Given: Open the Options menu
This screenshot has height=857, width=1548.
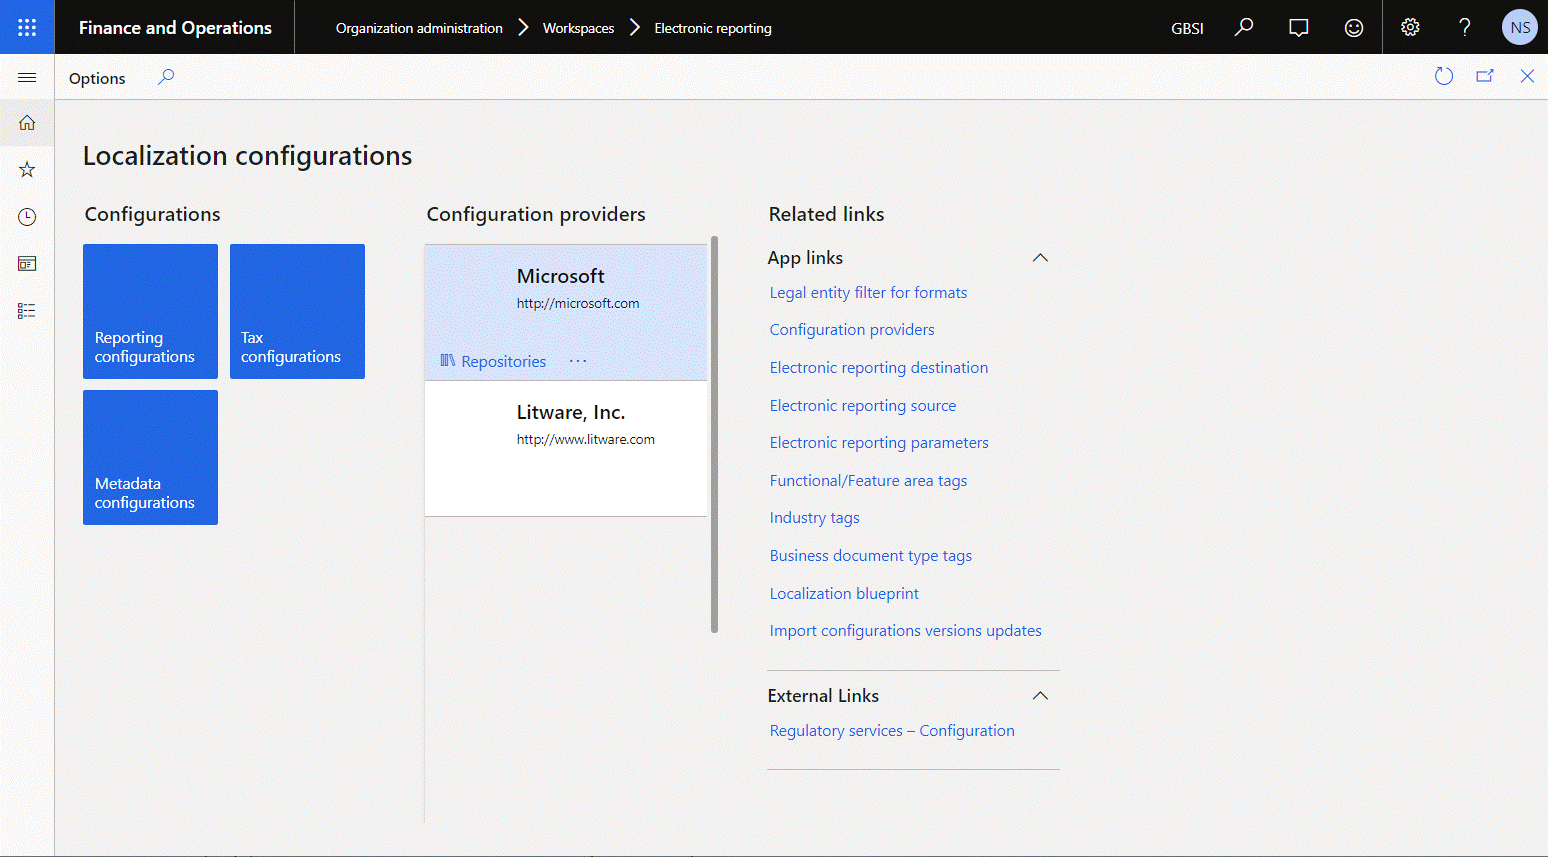Looking at the screenshot, I should click(x=96, y=77).
